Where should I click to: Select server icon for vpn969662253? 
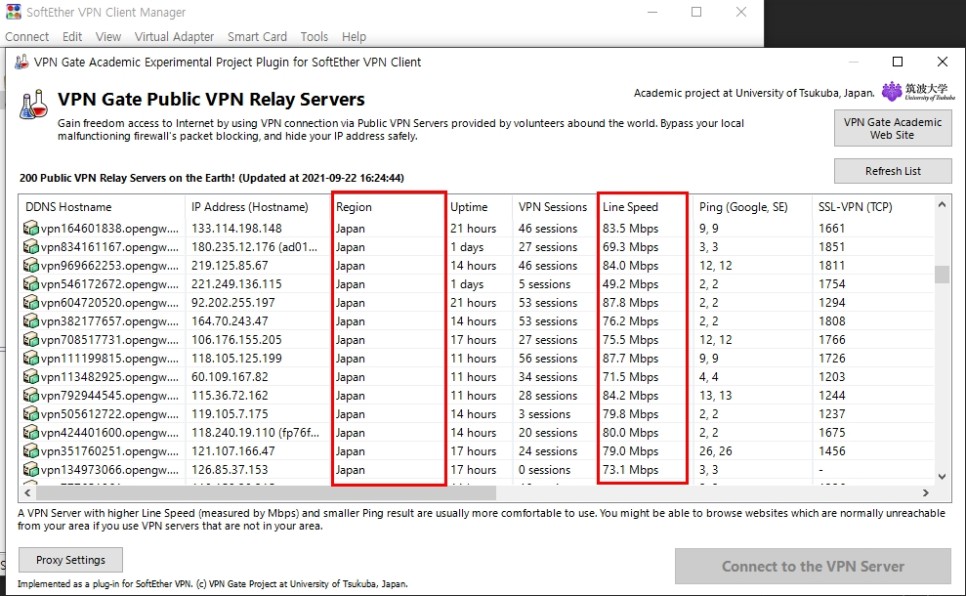coord(31,266)
